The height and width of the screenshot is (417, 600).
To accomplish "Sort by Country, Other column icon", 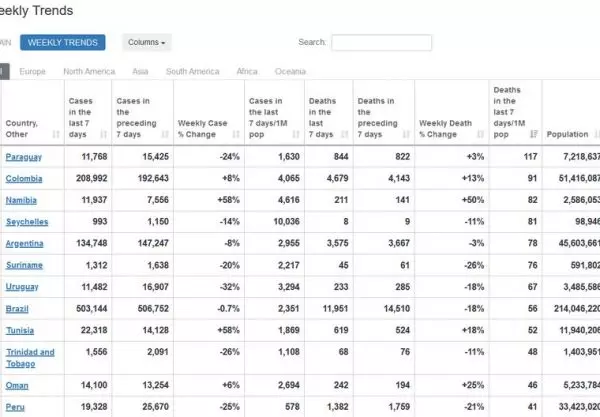I will click(55, 134).
